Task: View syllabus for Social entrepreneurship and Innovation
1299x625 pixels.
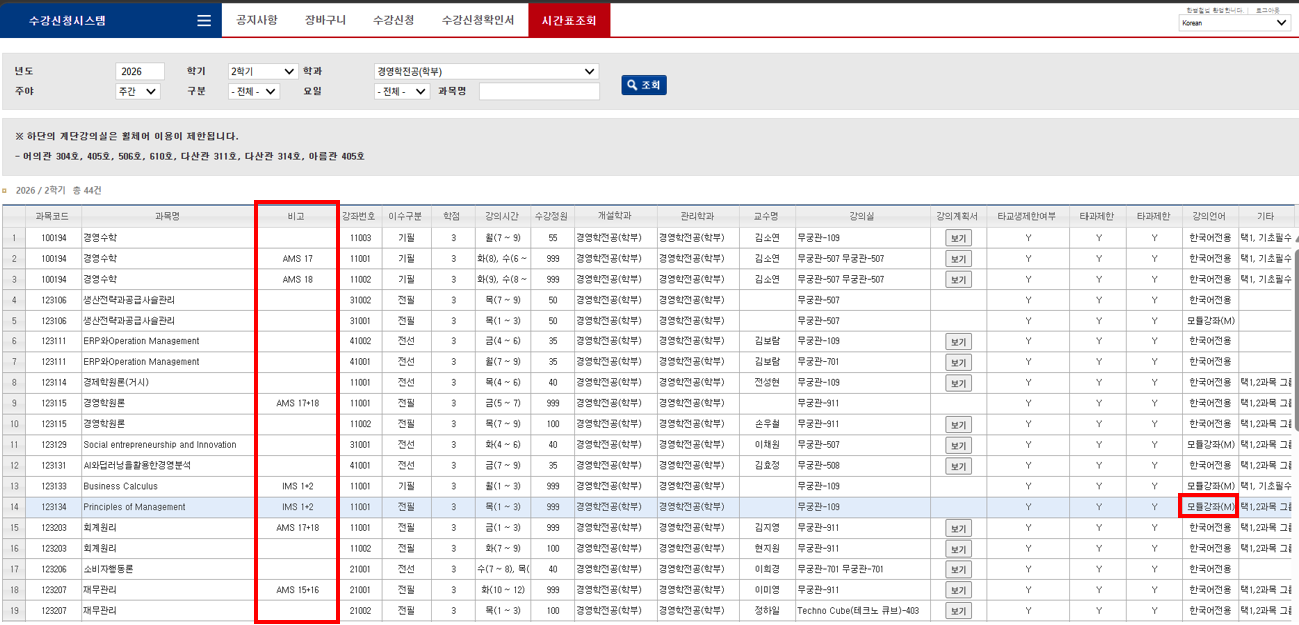Action: click(x=958, y=445)
